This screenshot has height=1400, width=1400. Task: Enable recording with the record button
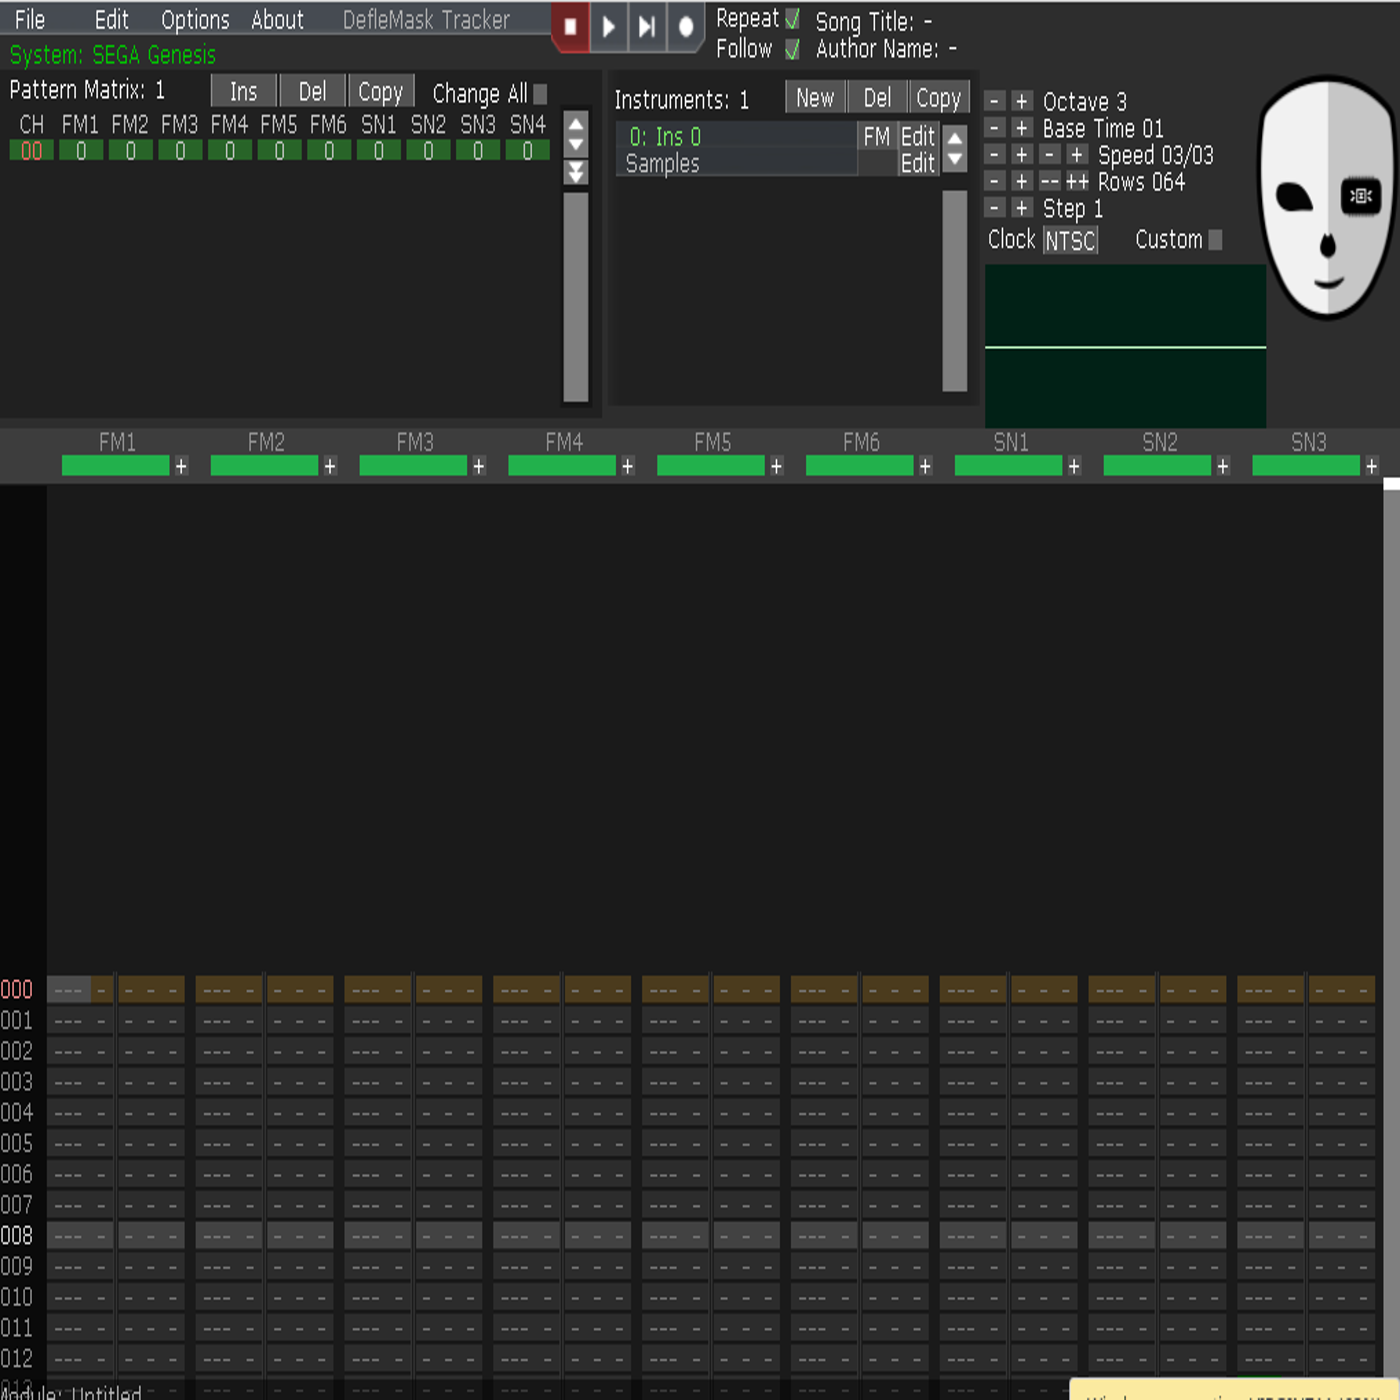(x=686, y=27)
